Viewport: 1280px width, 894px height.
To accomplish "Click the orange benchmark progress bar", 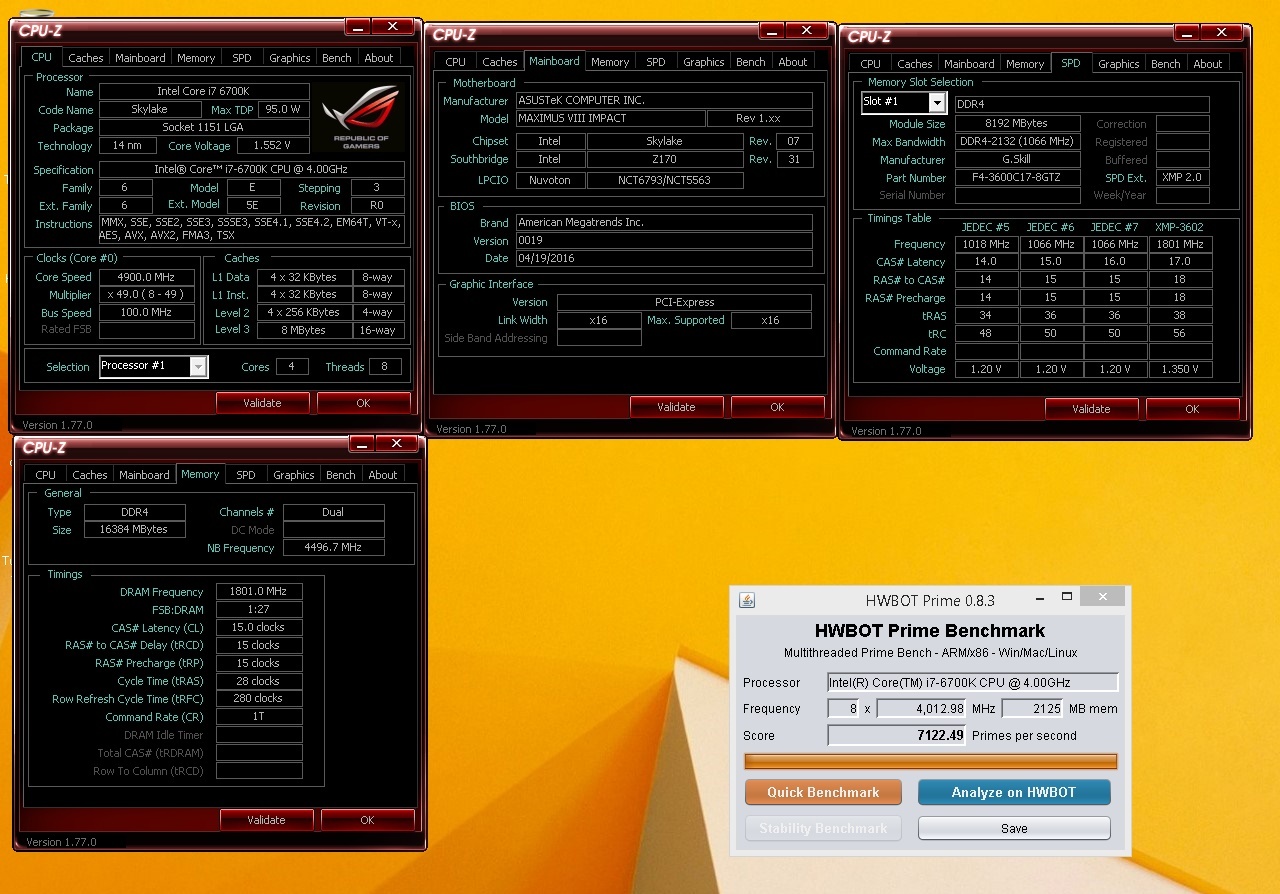I will (930, 762).
